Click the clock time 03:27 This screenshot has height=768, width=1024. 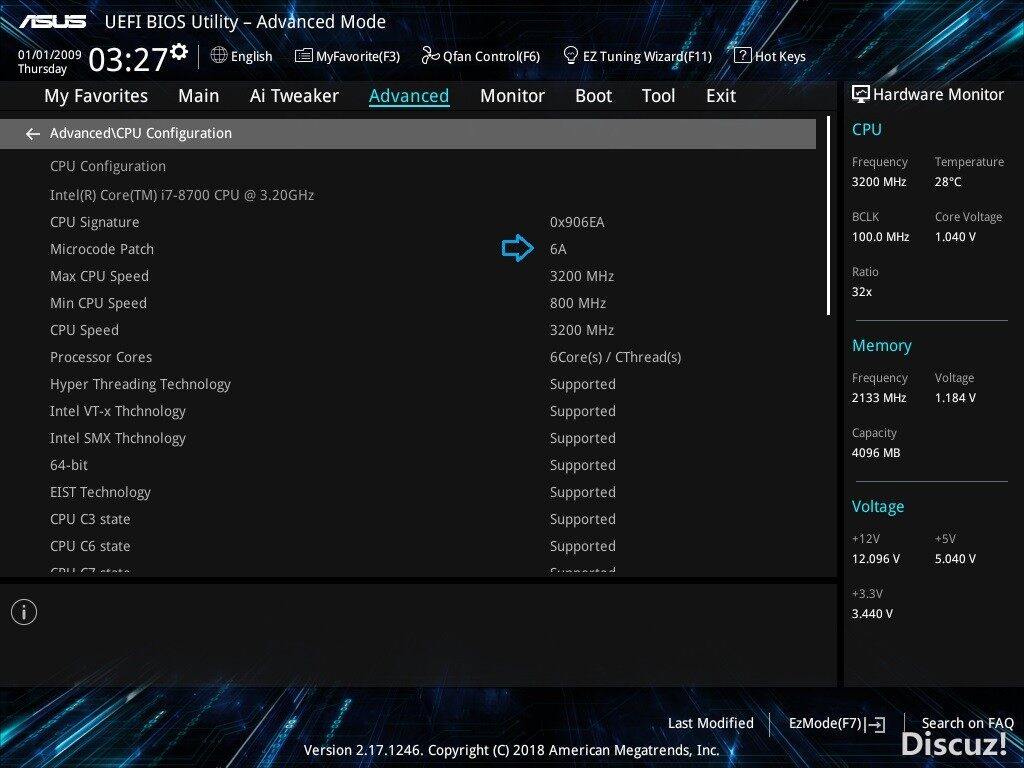tap(128, 59)
